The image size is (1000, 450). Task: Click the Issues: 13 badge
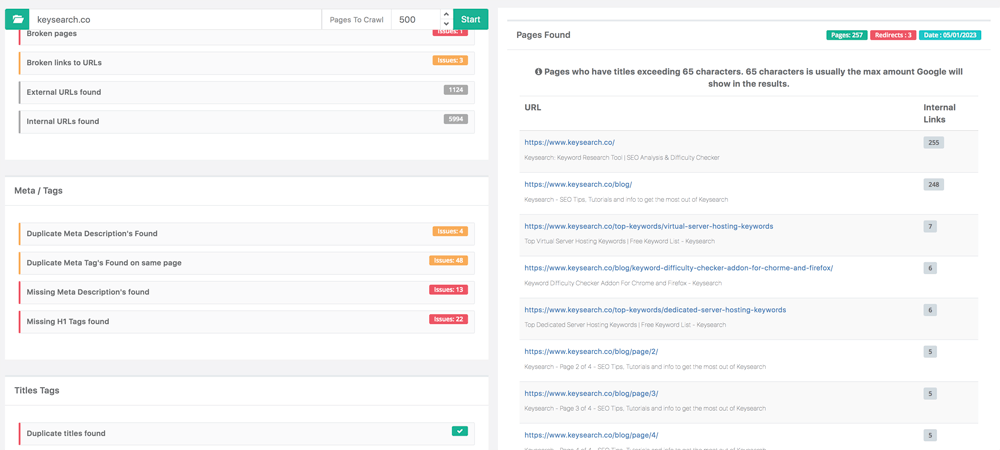pyautogui.click(x=448, y=290)
